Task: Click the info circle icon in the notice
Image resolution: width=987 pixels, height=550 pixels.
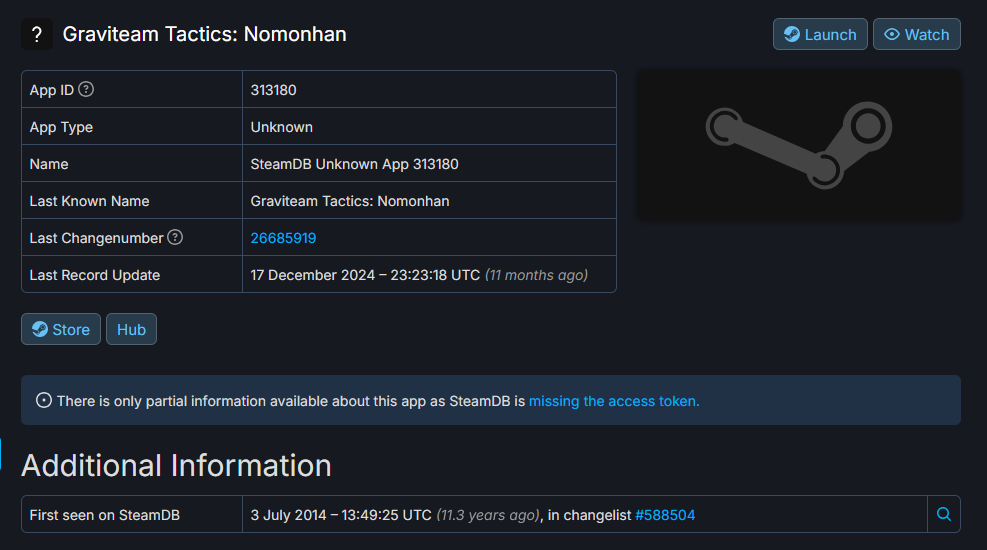Action: point(44,401)
